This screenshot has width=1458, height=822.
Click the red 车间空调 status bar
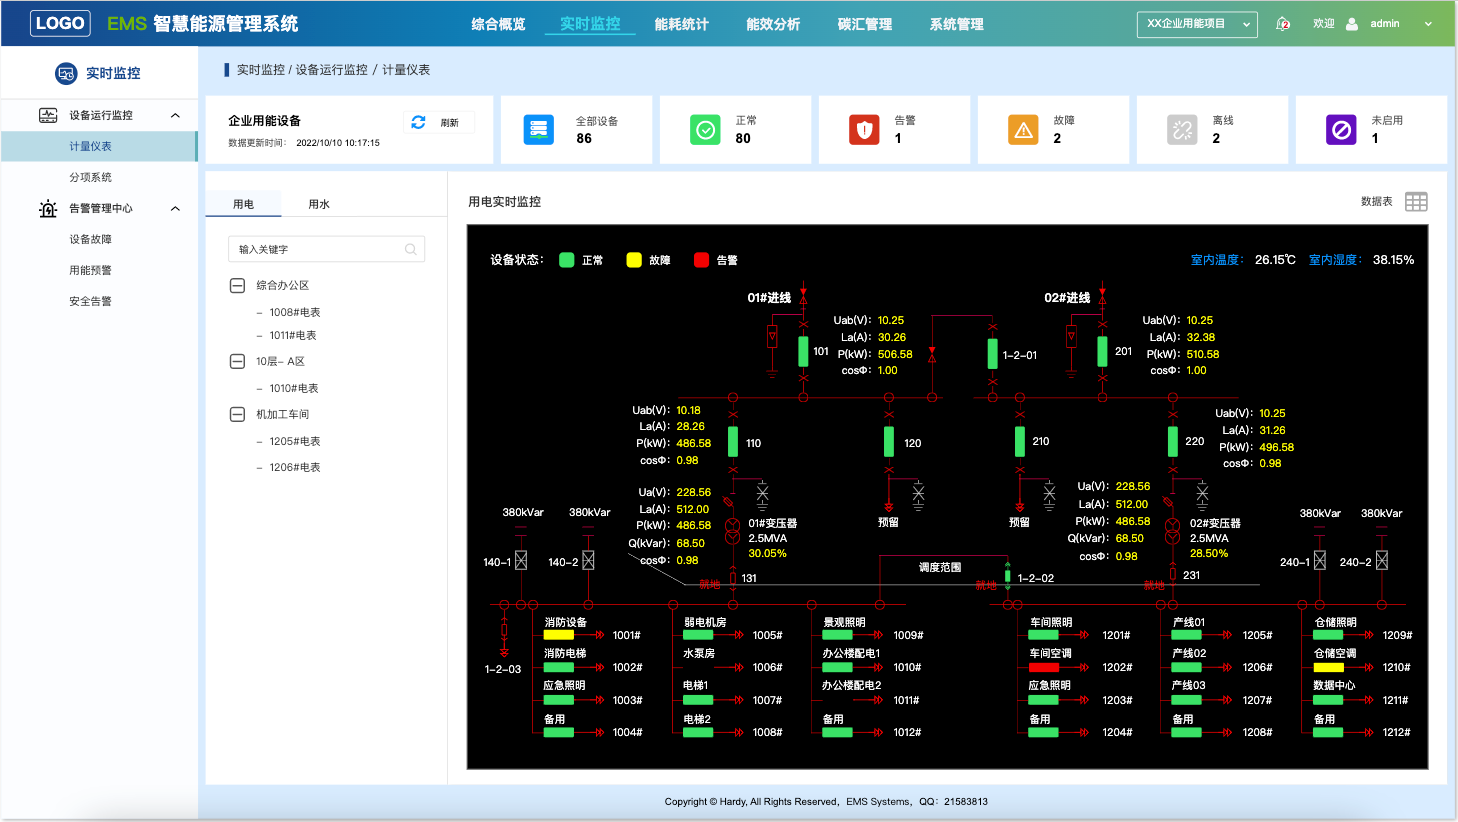(x=1043, y=667)
